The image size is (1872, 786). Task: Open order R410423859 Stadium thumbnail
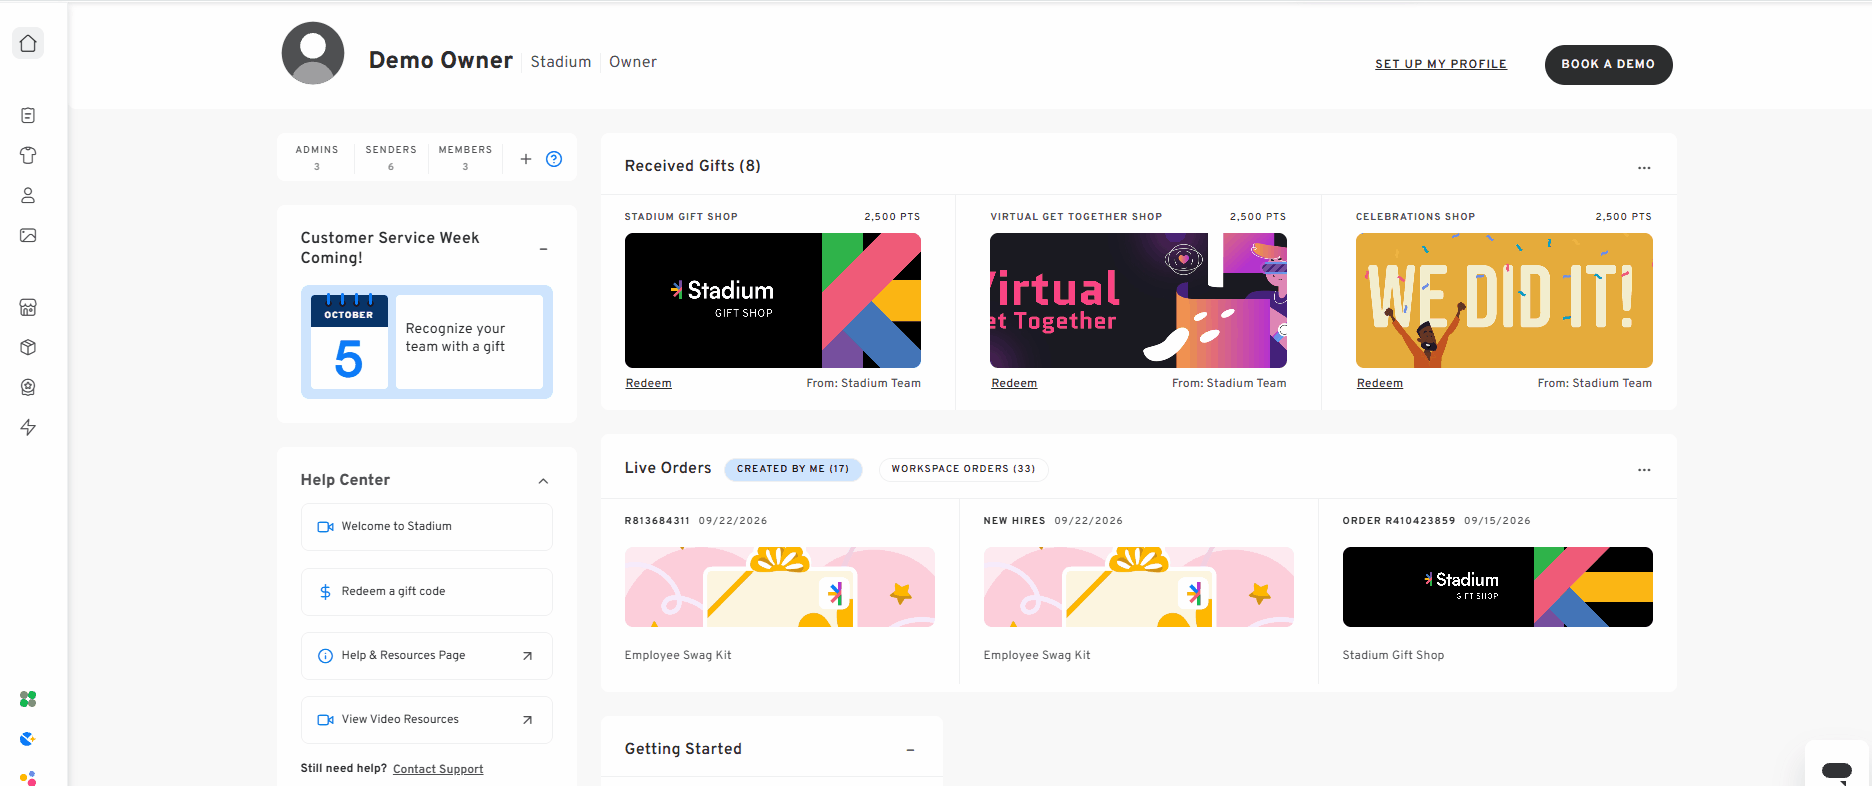(1498, 587)
